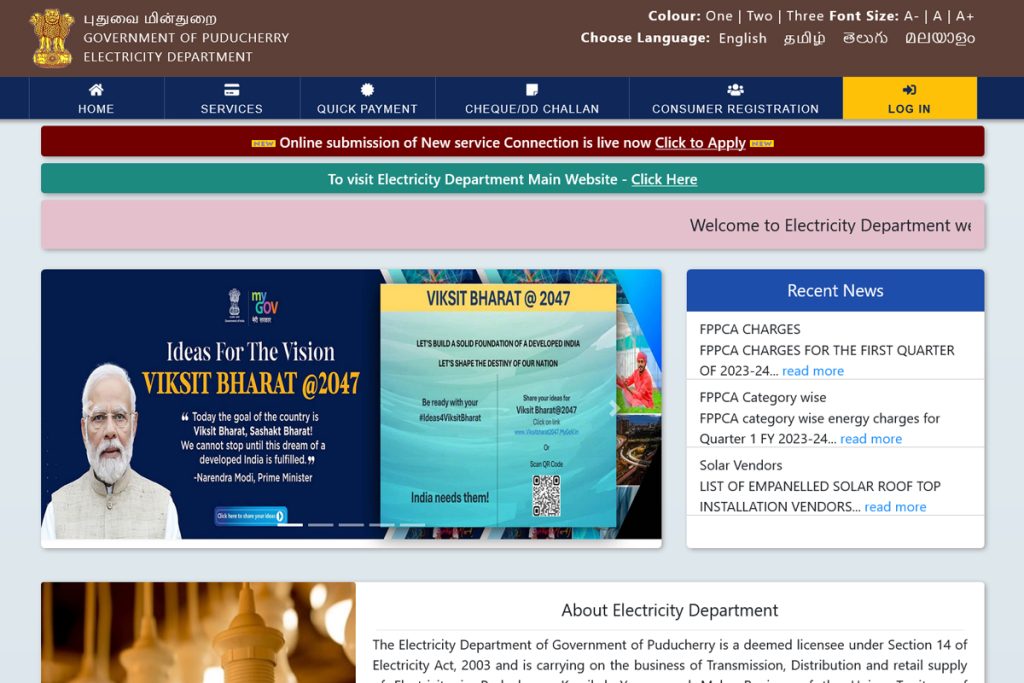Change language to മലയാളം
Image resolution: width=1024 pixels, height=683 pixels.
coord(939,38)
